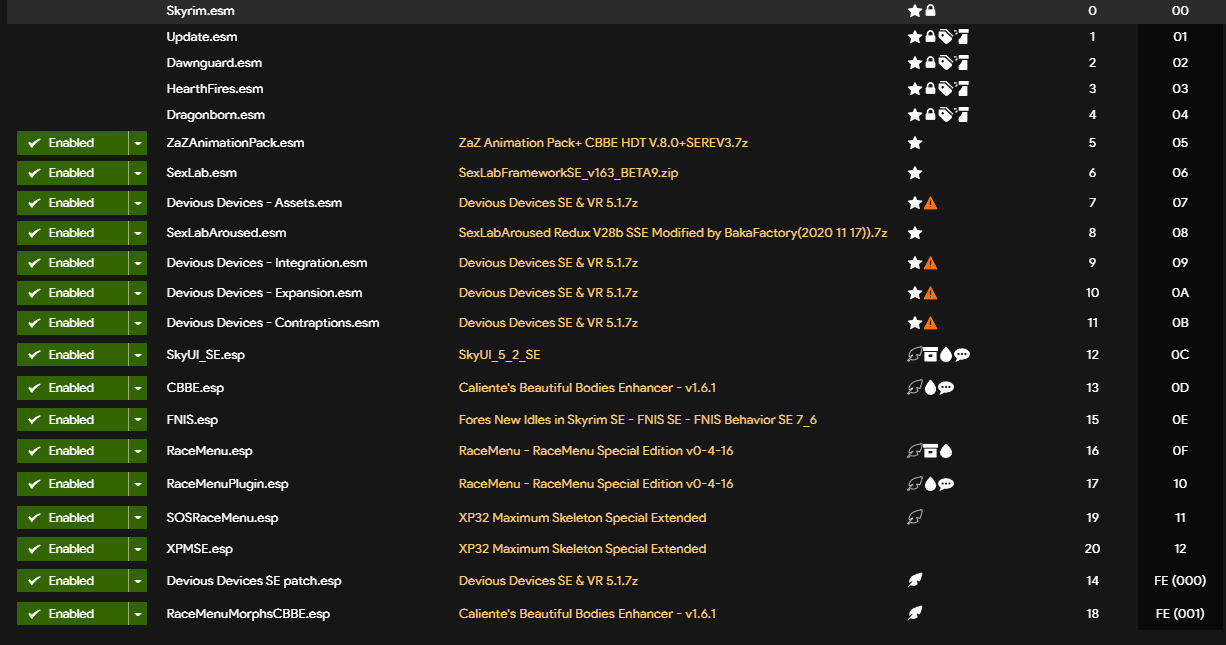1226x645 pixels.
Task: Click the lock icon on Update.esm row
Action: coord(930,37)
